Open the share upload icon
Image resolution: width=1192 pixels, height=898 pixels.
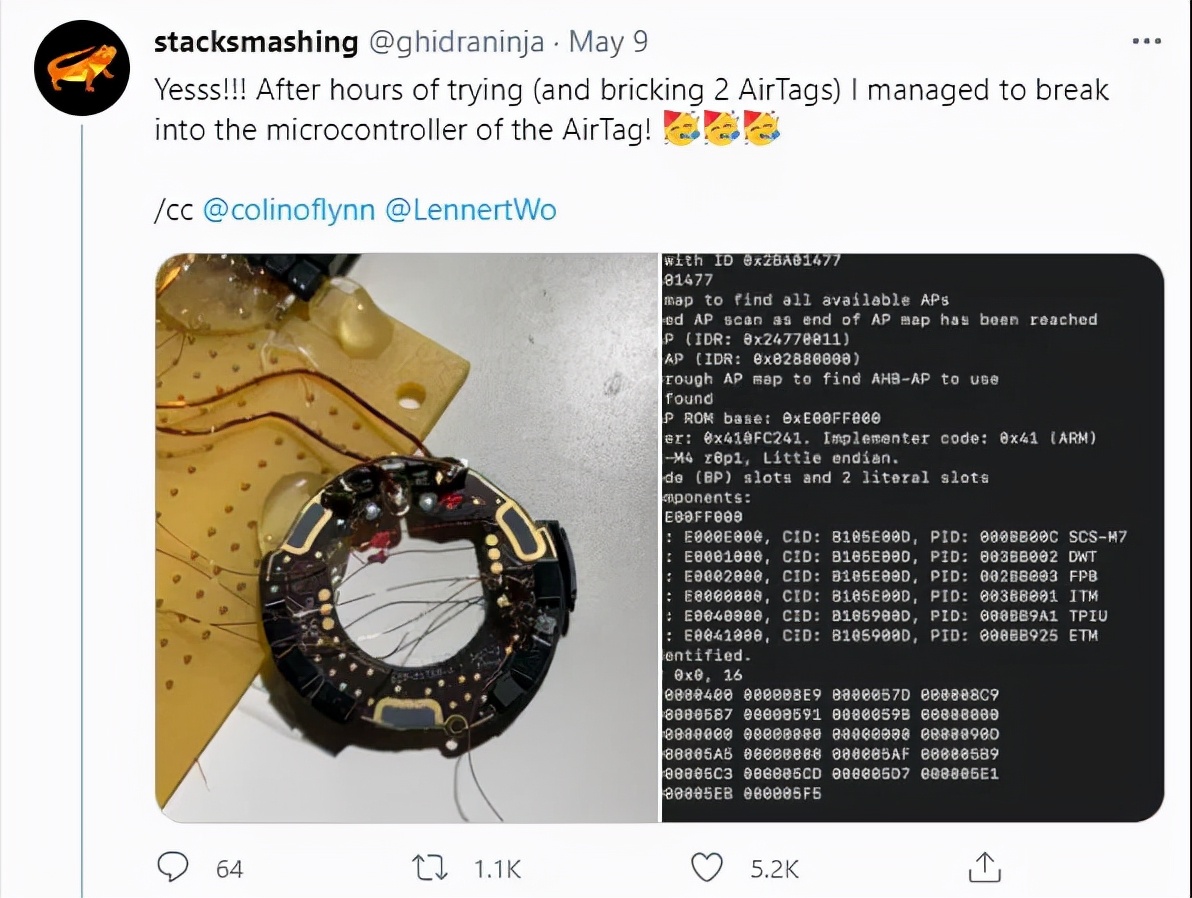(x=984, y=867)
